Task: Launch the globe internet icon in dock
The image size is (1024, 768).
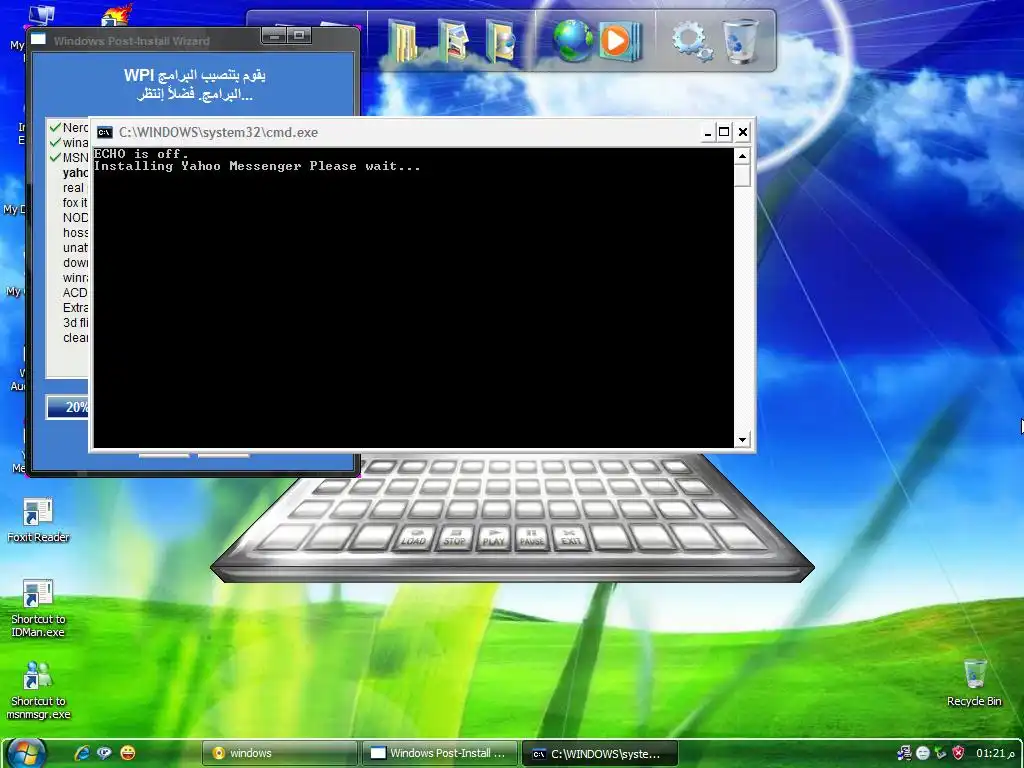Action: [572, 40]
